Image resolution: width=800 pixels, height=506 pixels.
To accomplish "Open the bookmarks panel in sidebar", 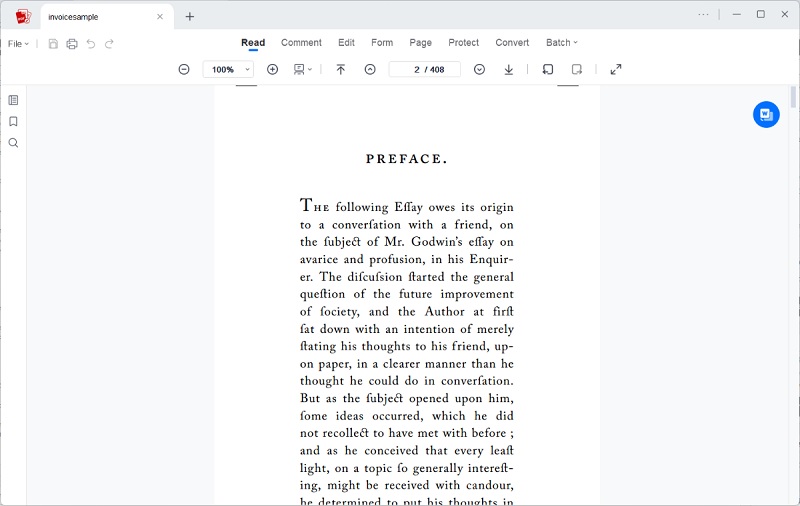I will click(x=14, y=121).
